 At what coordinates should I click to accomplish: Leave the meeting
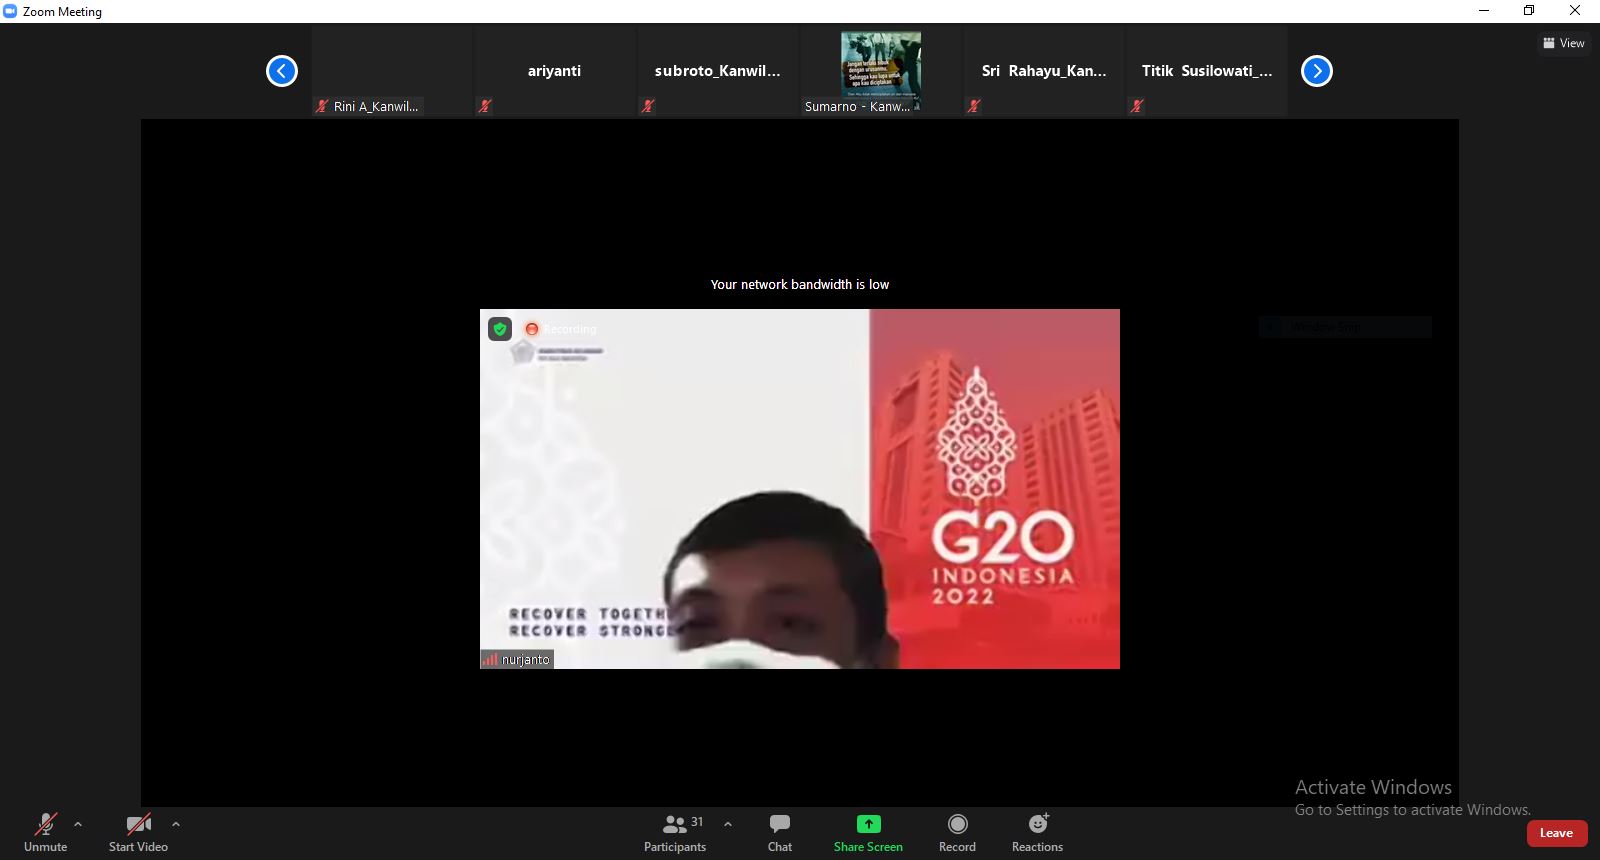point(1556,833)
